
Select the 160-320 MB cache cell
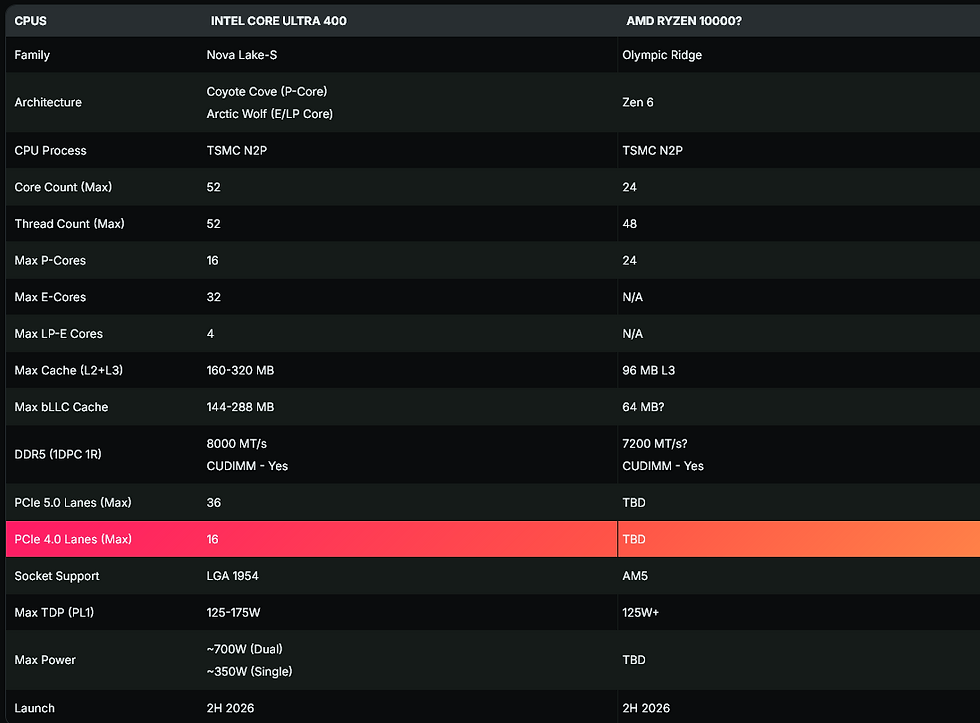click(240, 370)
